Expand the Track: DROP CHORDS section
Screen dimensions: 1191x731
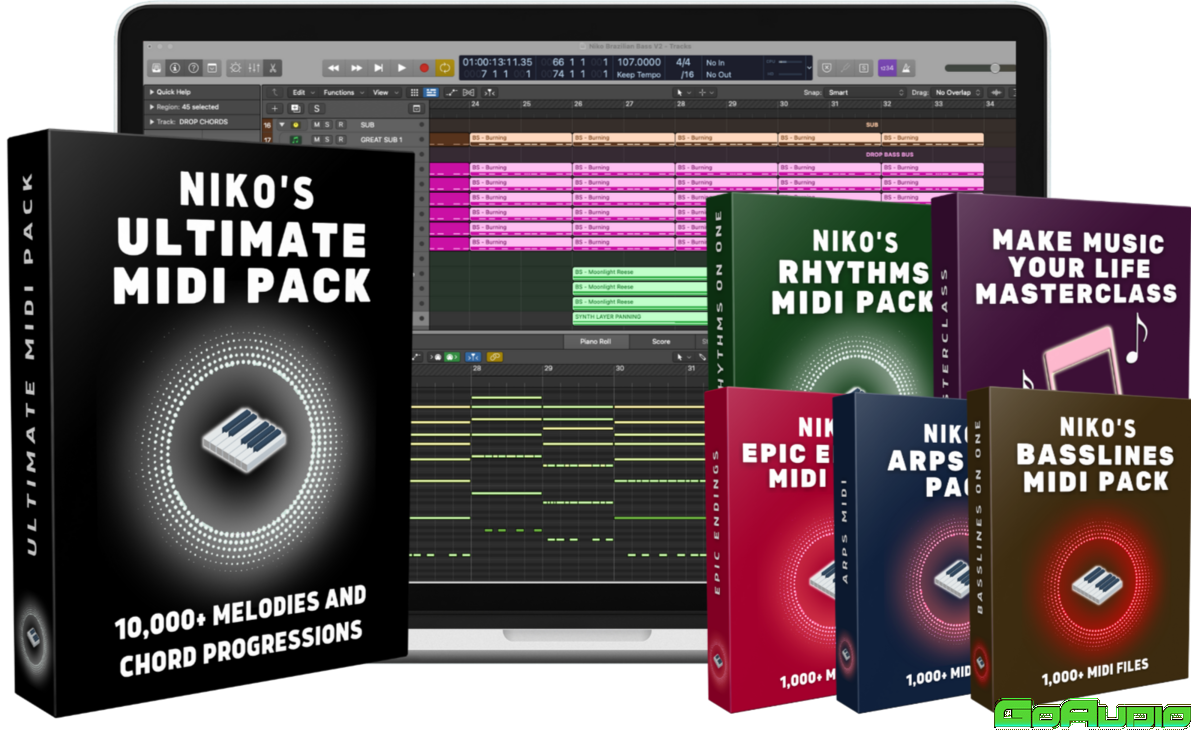[x=152, y=122]
